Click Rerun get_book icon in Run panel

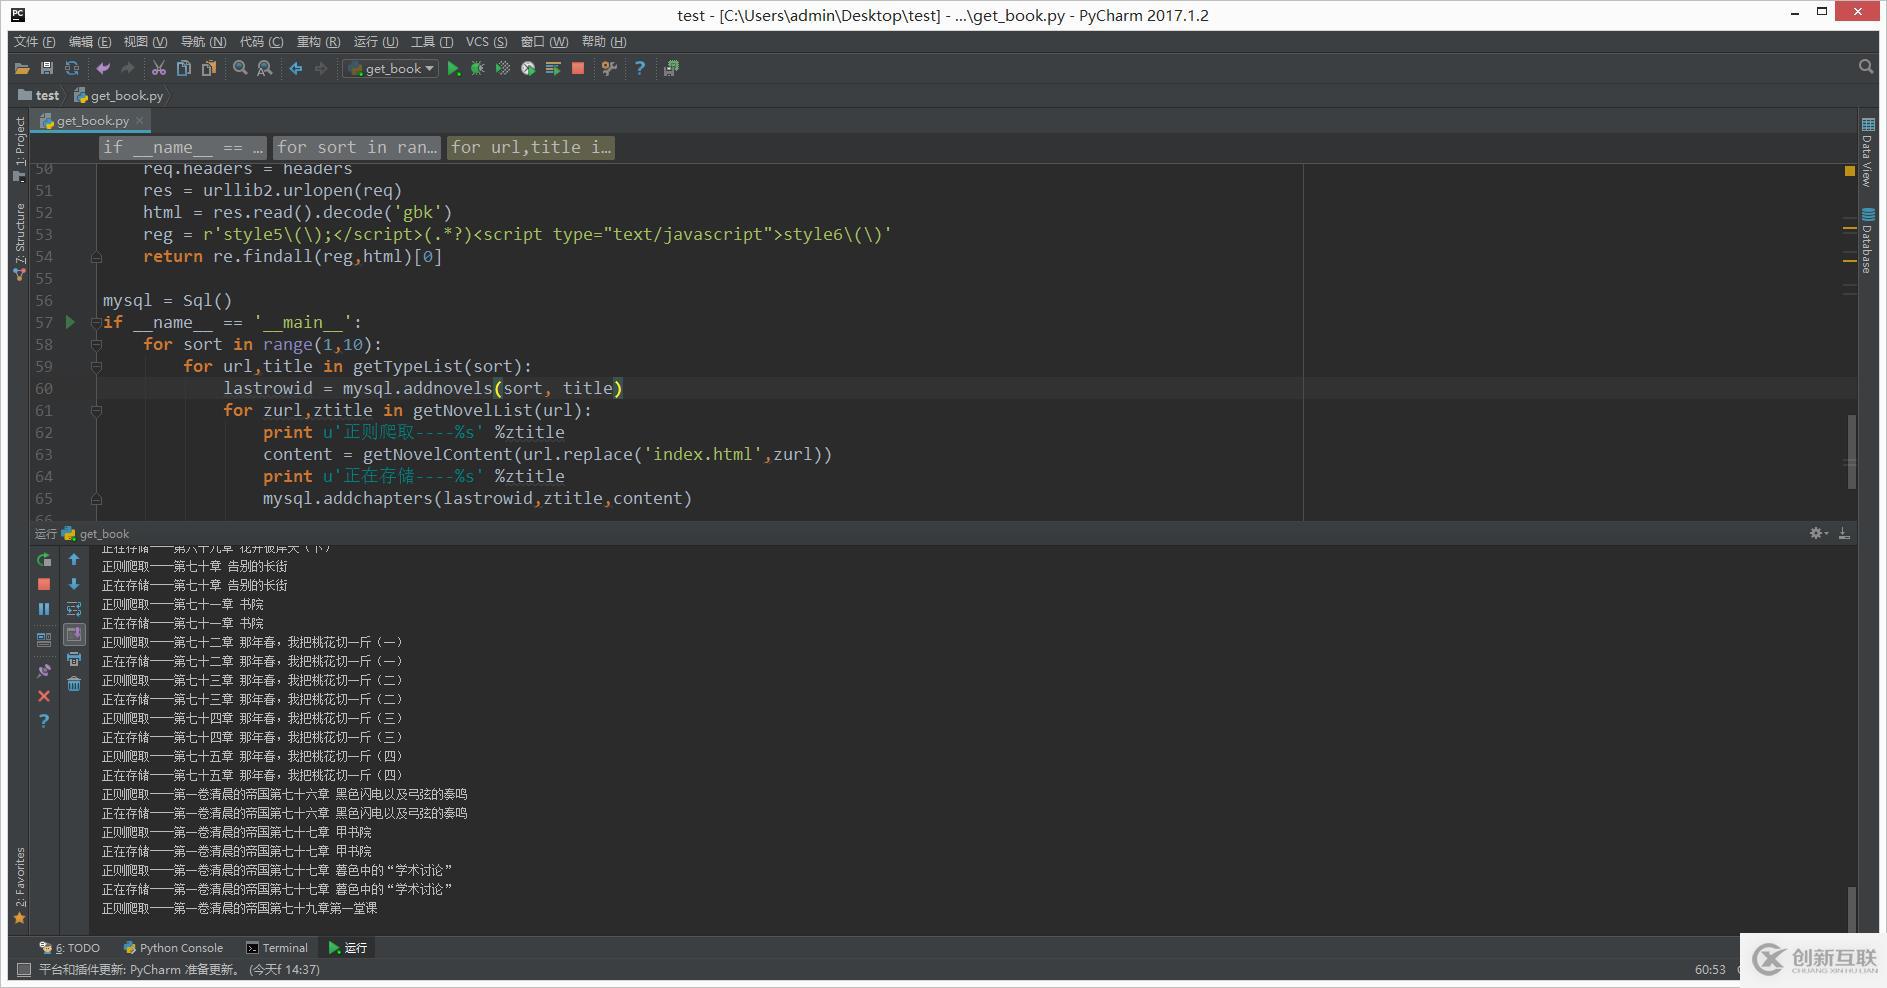(44, 560)
